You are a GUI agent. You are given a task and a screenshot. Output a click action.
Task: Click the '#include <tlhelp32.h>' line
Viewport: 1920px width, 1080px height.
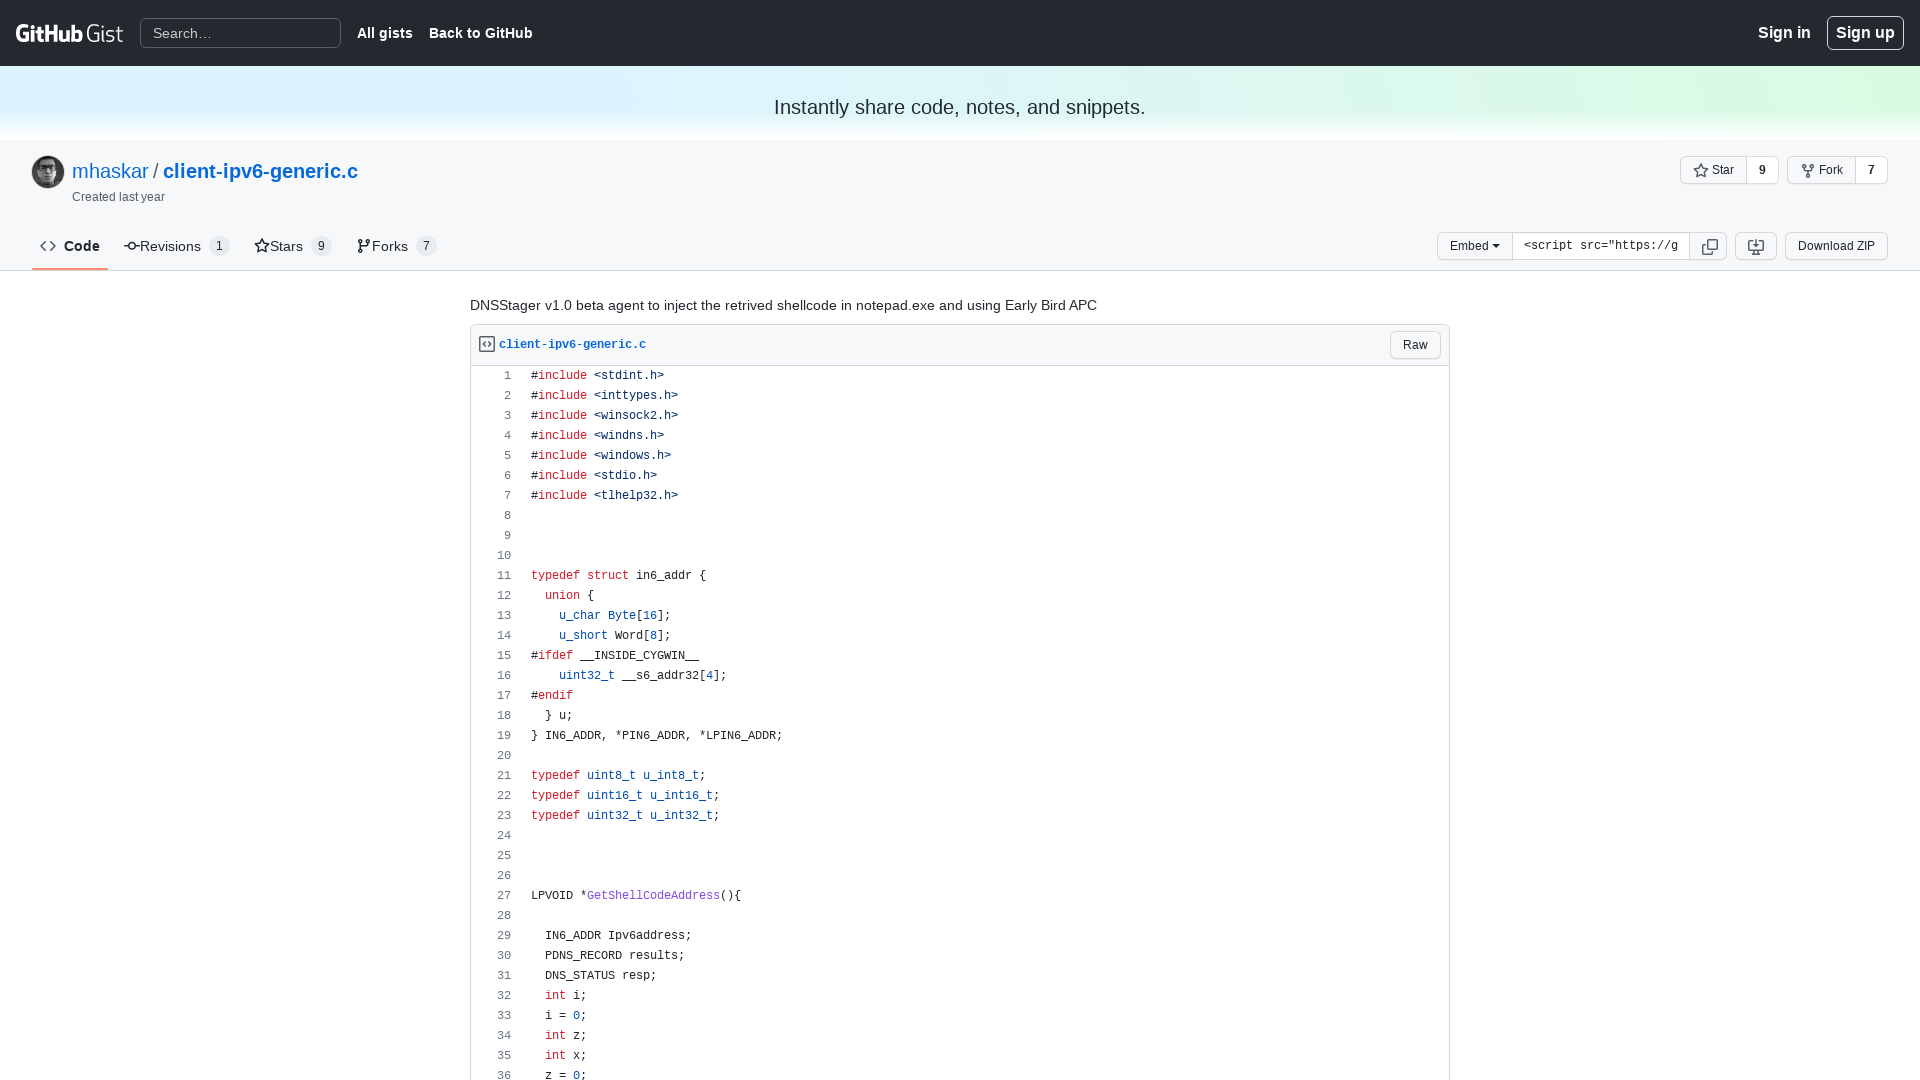pyautogui.click(x=604, y=496)
